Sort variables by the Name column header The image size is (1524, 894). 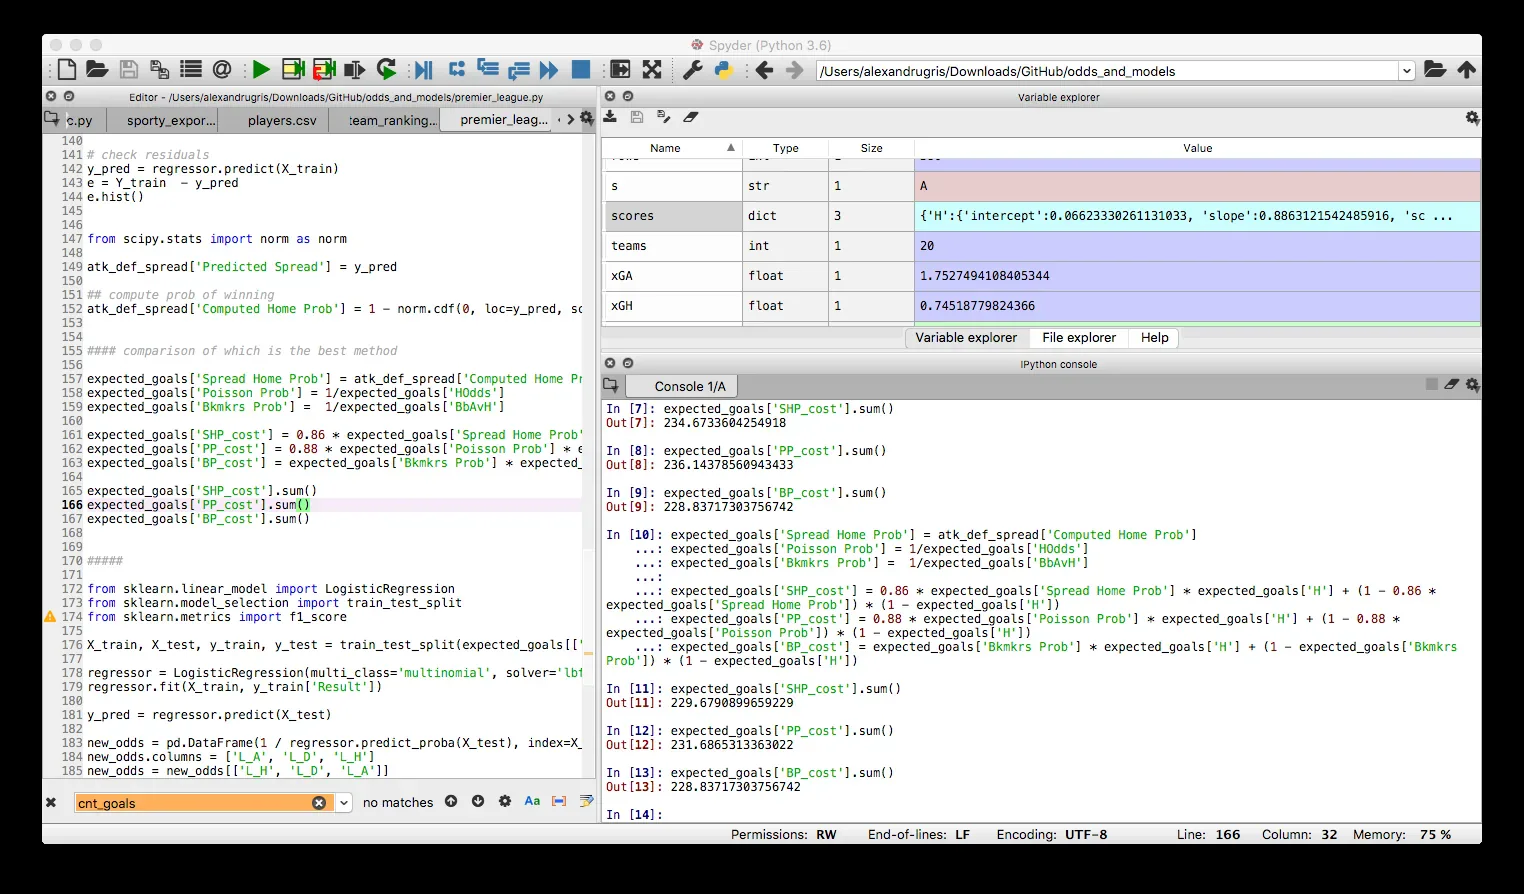pos(671,148)
